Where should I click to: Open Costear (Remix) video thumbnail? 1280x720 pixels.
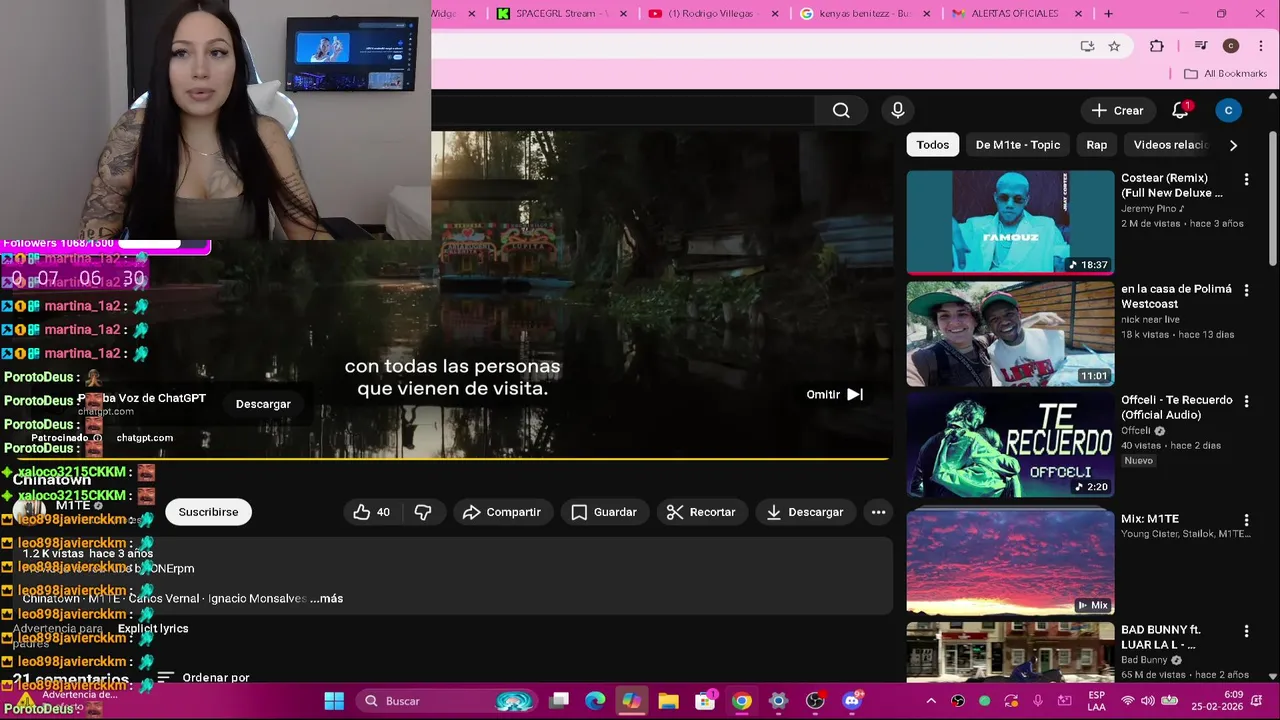pos(1010,222)
